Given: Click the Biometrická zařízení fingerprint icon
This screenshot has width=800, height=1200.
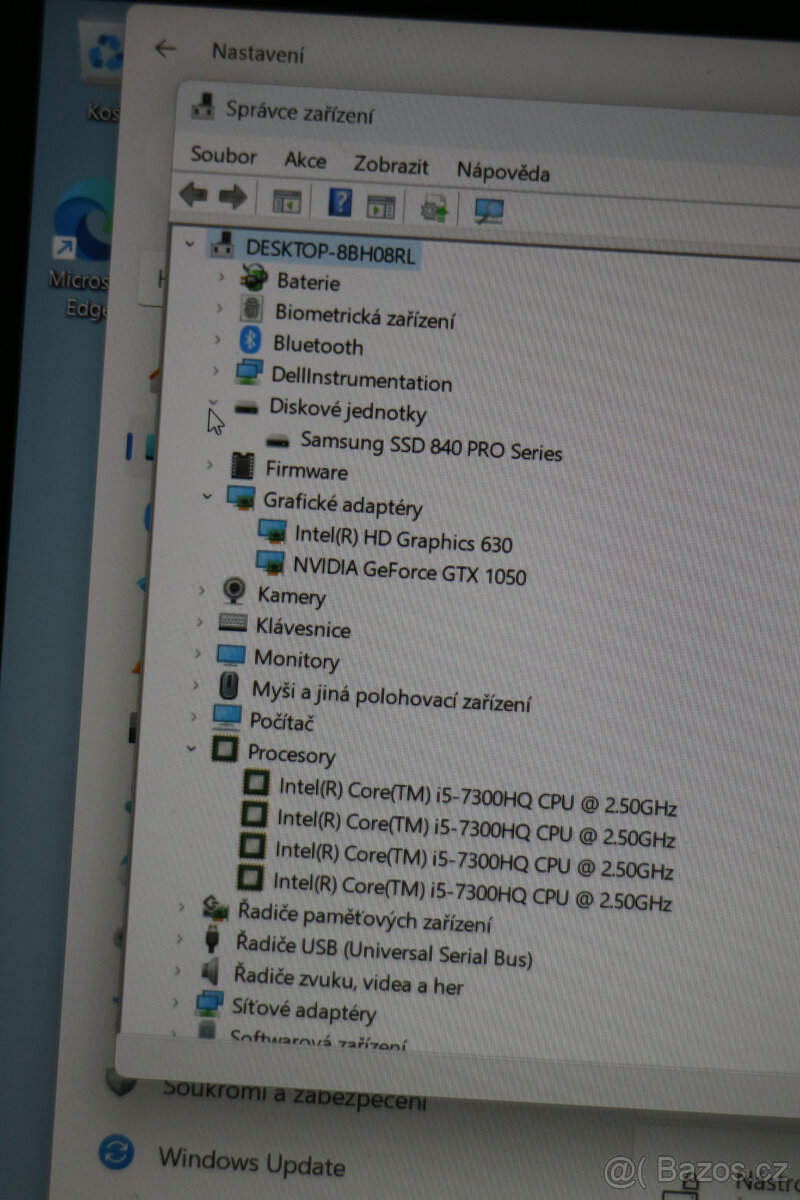Looking at the screenshot, I should click(252, 310).
